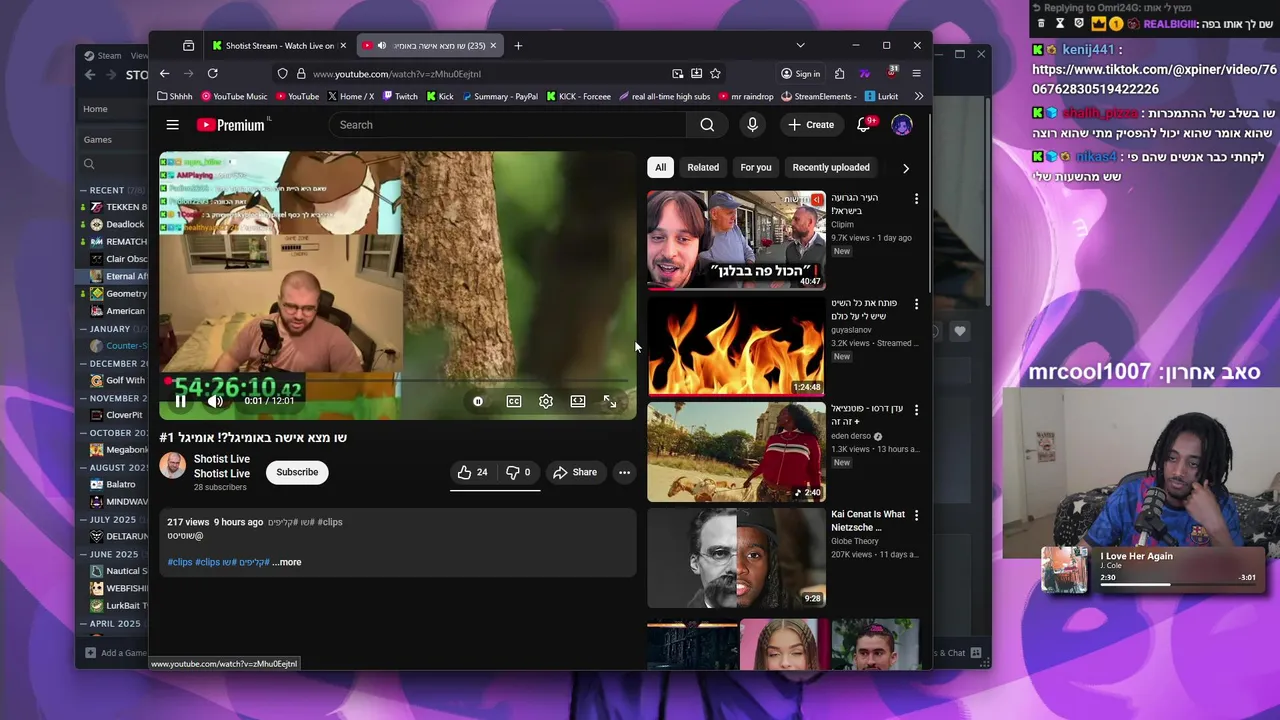Subscribe to Shotist Live channel
Viewport: 1280px width, 720px height.
pos(297,472)
